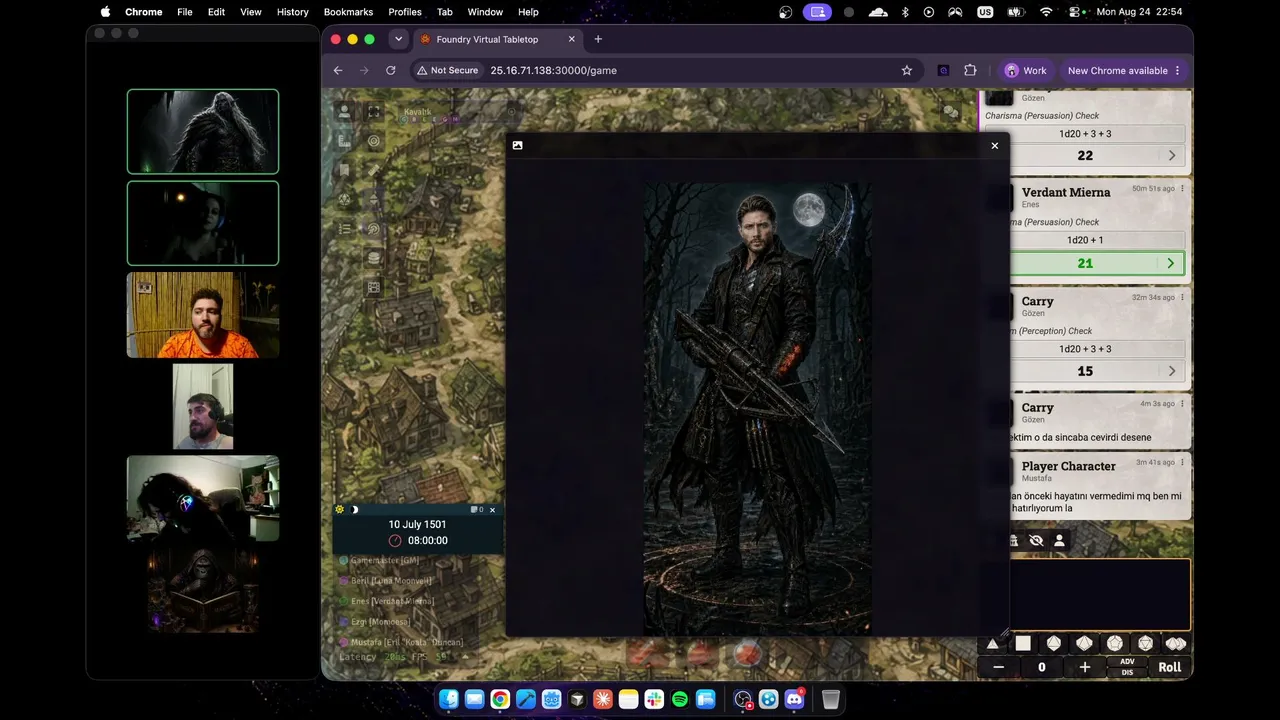The image size is (1280, 720).
Task: Click the modifier value field showing 0
Action: coord(1041,667)
